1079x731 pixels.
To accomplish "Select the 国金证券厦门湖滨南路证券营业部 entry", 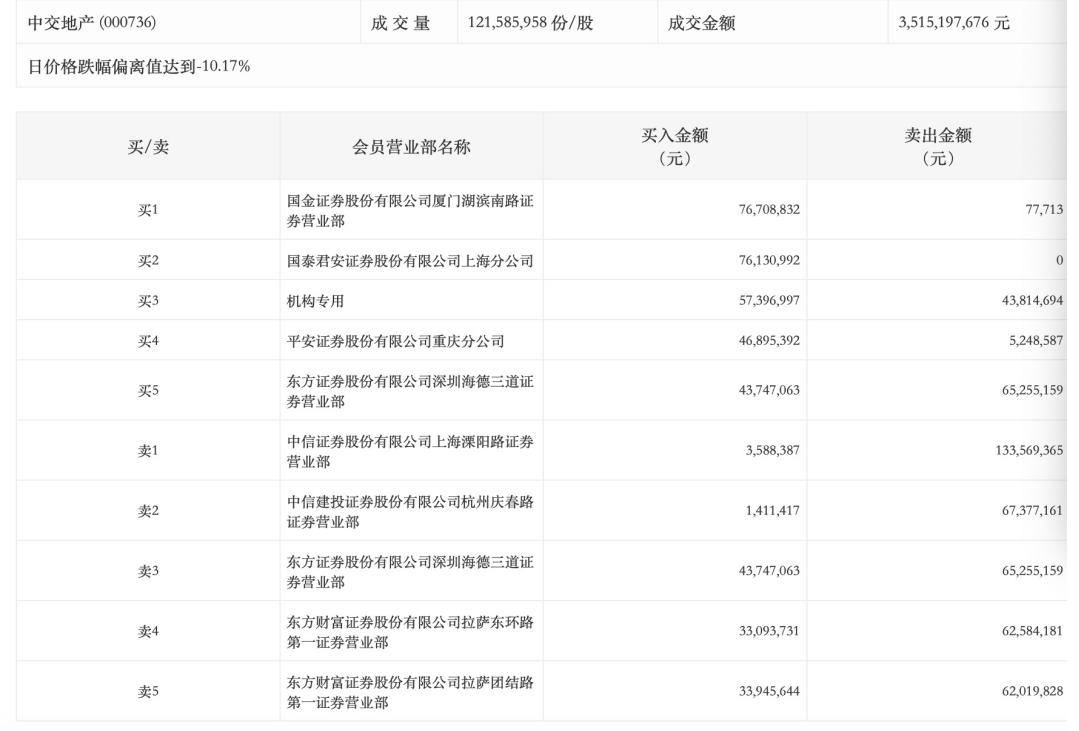I will pyautogui.click(x=410, y=210).
